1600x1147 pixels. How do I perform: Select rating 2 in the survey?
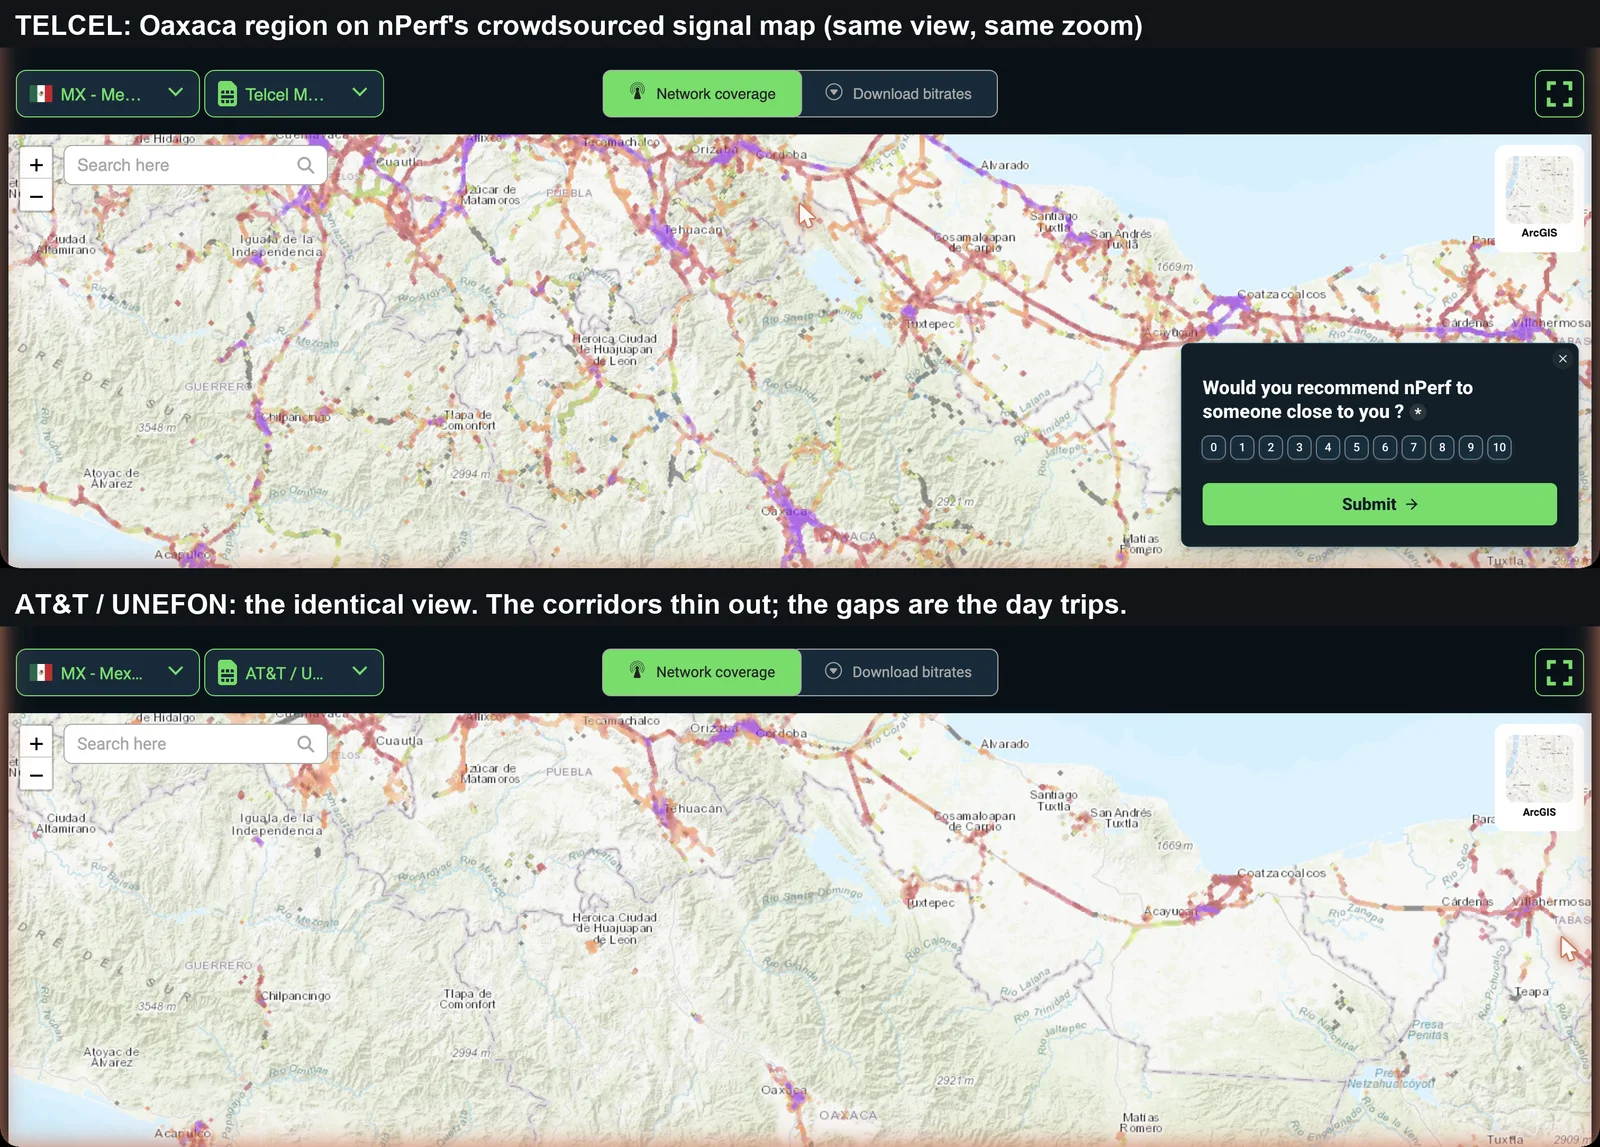[x=1271, y=447]
